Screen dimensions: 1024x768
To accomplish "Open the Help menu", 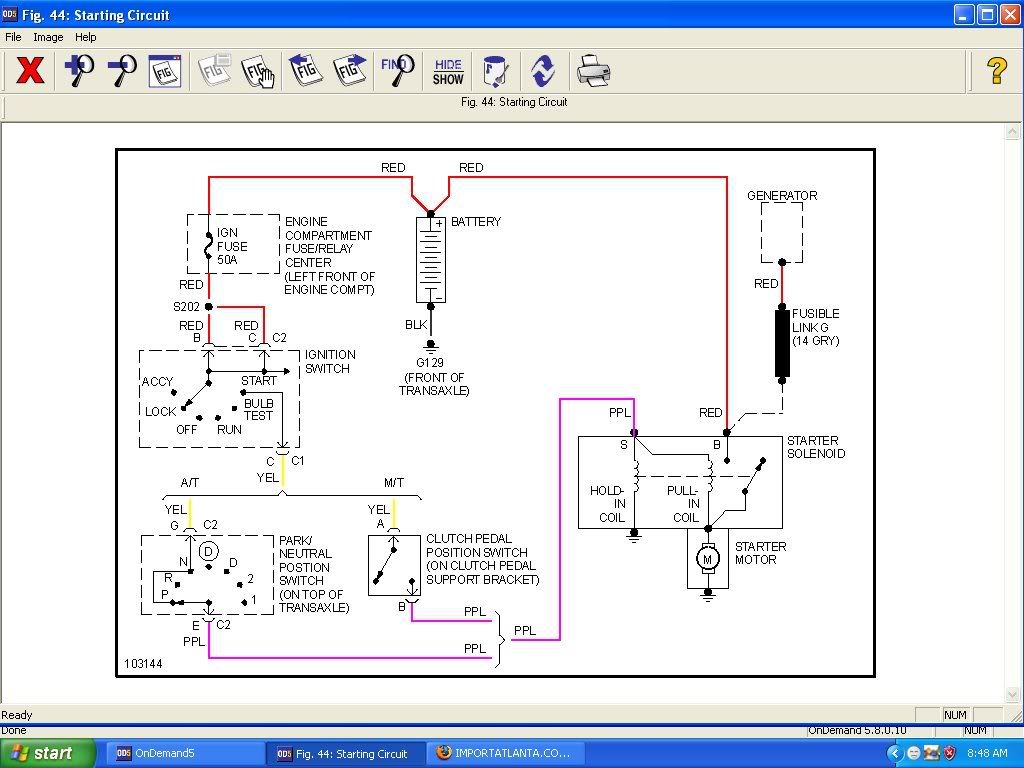I will (x=86, y=37).
